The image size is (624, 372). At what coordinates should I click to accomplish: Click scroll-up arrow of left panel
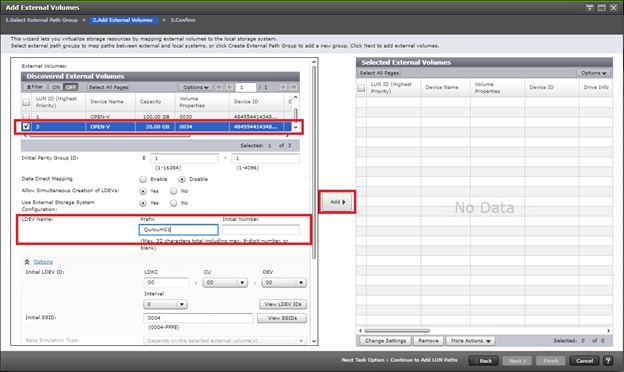click(x=314, y=62)
